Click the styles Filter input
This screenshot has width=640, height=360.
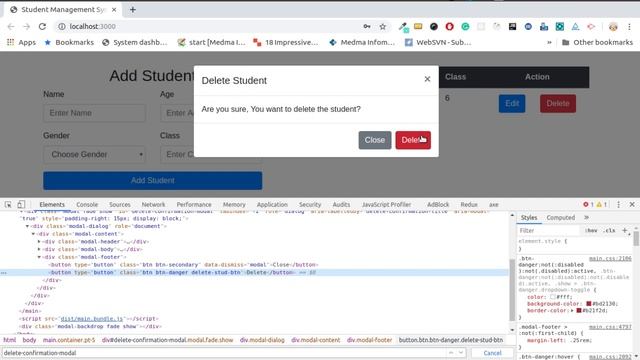(x=548, y=231)
